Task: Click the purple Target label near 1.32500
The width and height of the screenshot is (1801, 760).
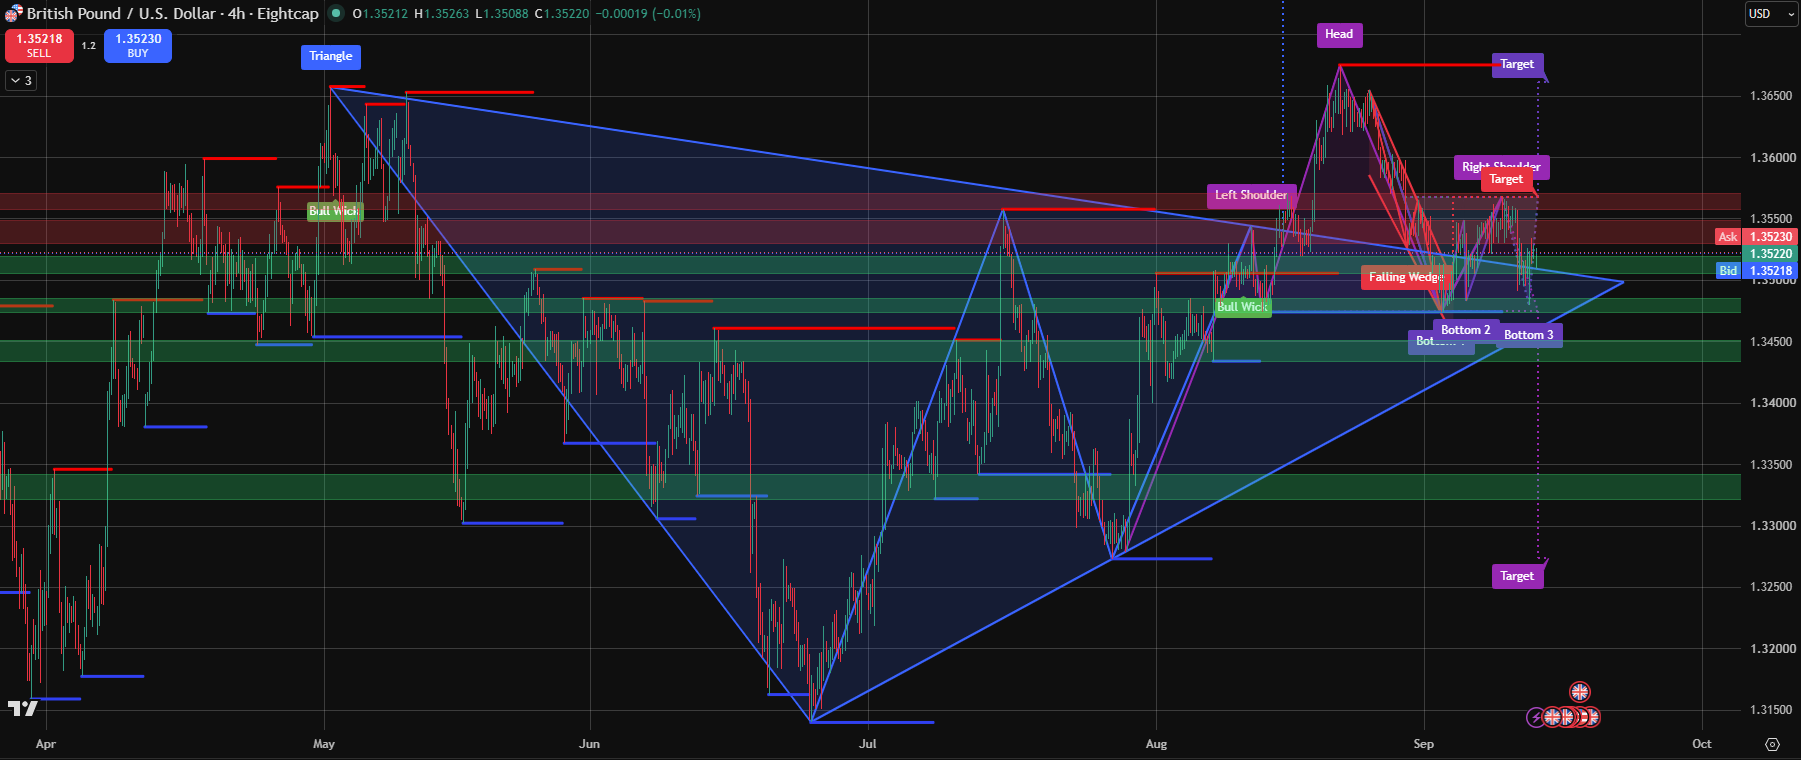Action: point(1517,577)
